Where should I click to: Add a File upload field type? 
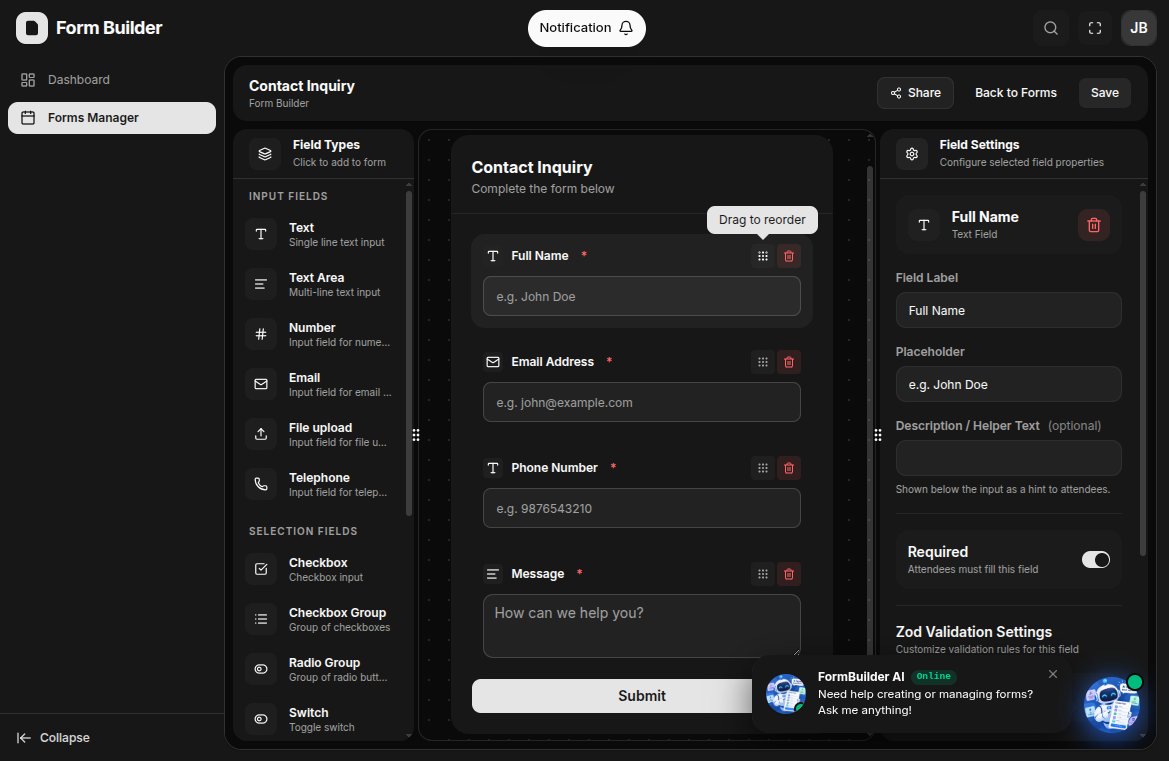(322, 434)
